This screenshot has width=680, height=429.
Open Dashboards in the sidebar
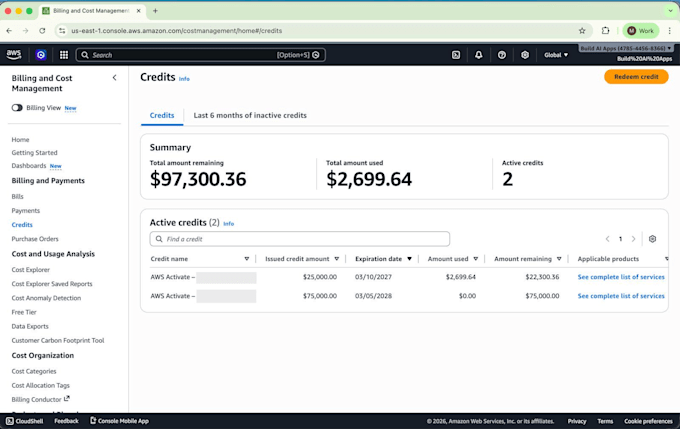point(29,166)
